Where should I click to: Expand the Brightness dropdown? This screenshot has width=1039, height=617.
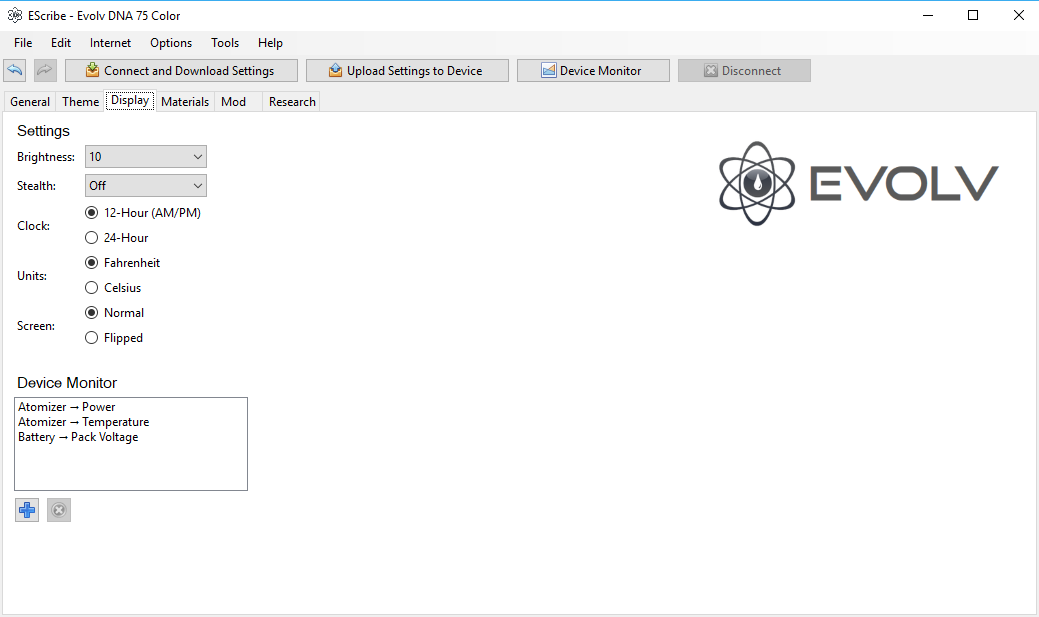(x=146, y=157)
